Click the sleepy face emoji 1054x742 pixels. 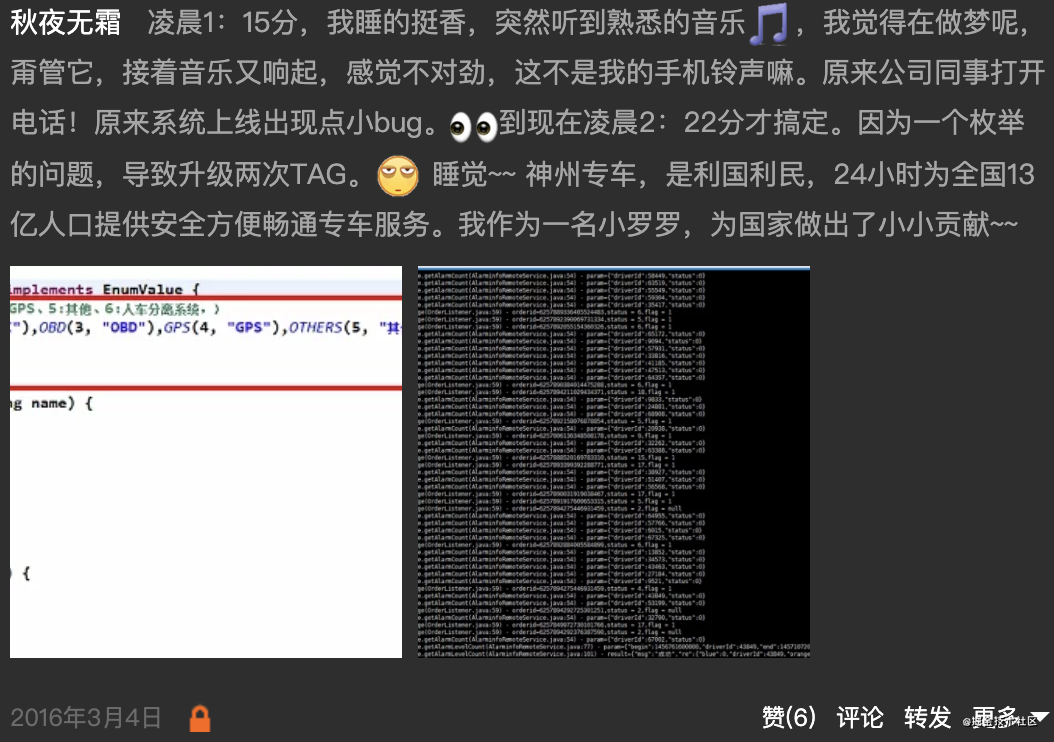pos(398,175)
